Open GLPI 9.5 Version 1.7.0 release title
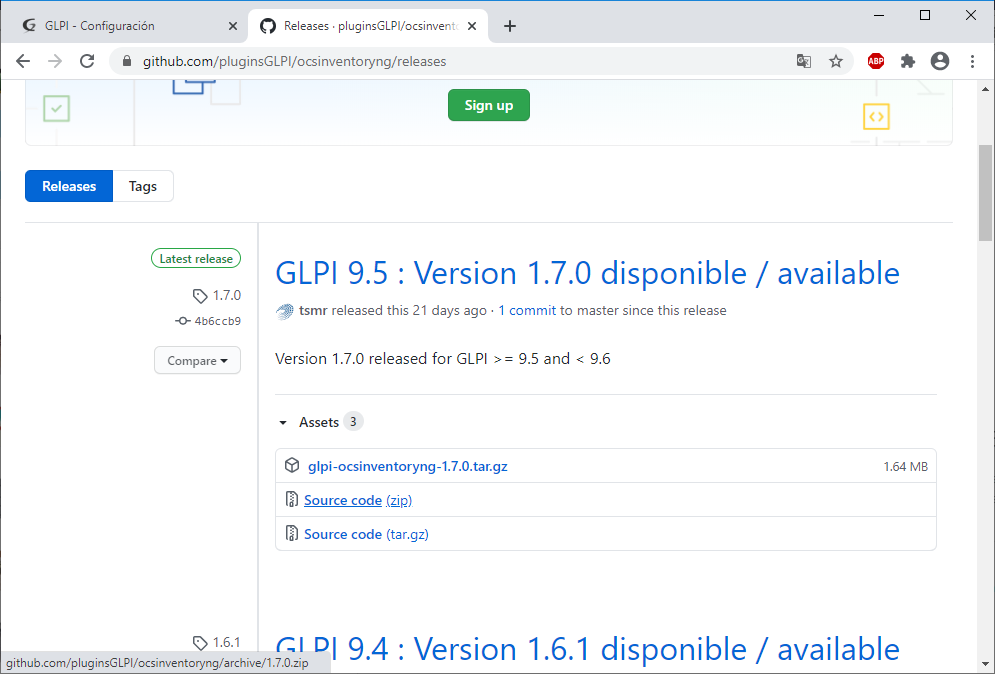The width and height of the screenshot is (995, 674). click(x=587, y=274)
